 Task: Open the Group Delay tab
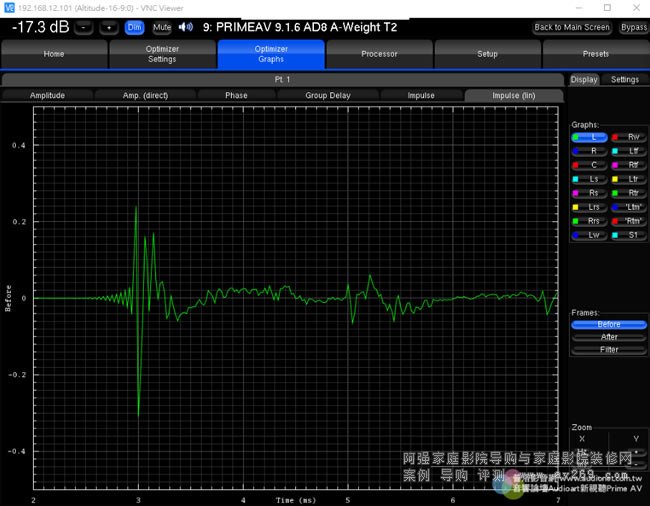click(326, 95)
